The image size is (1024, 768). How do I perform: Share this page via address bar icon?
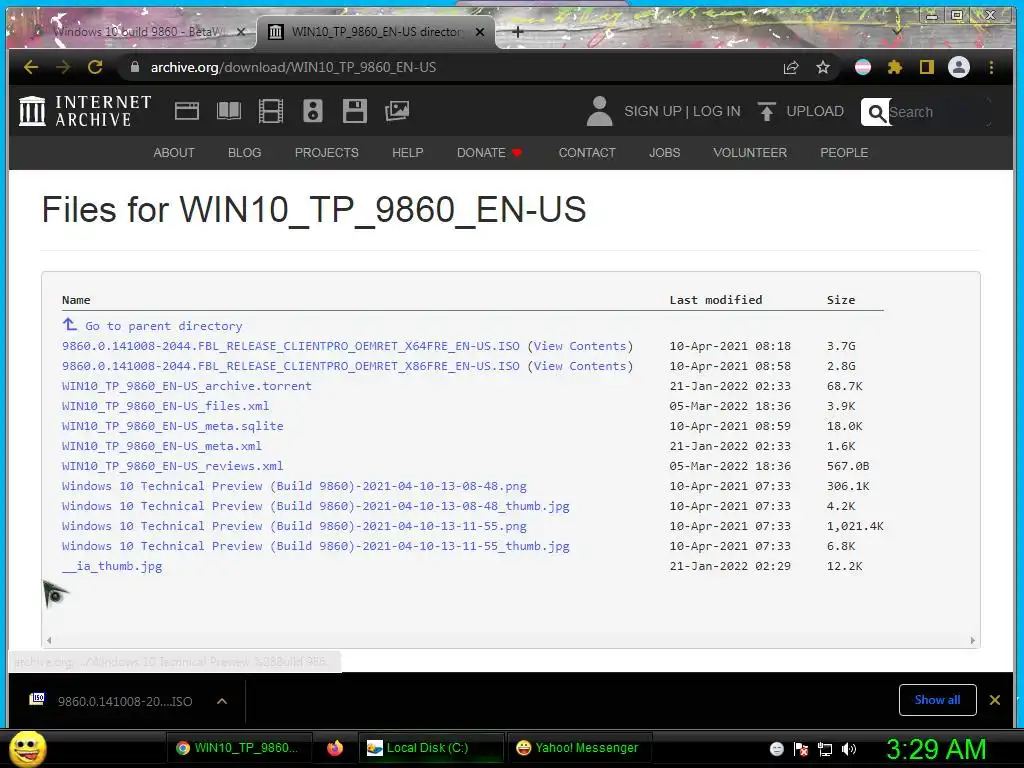click(x=791, y=67)
